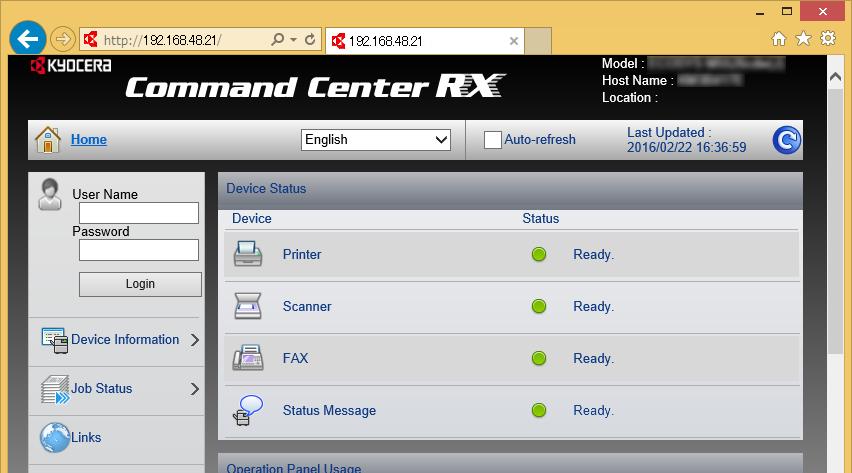Image resolution: width=852 pixels, height=473 pixels.
Task: Click the browser Forward arrow button
Action: (62, 39)
